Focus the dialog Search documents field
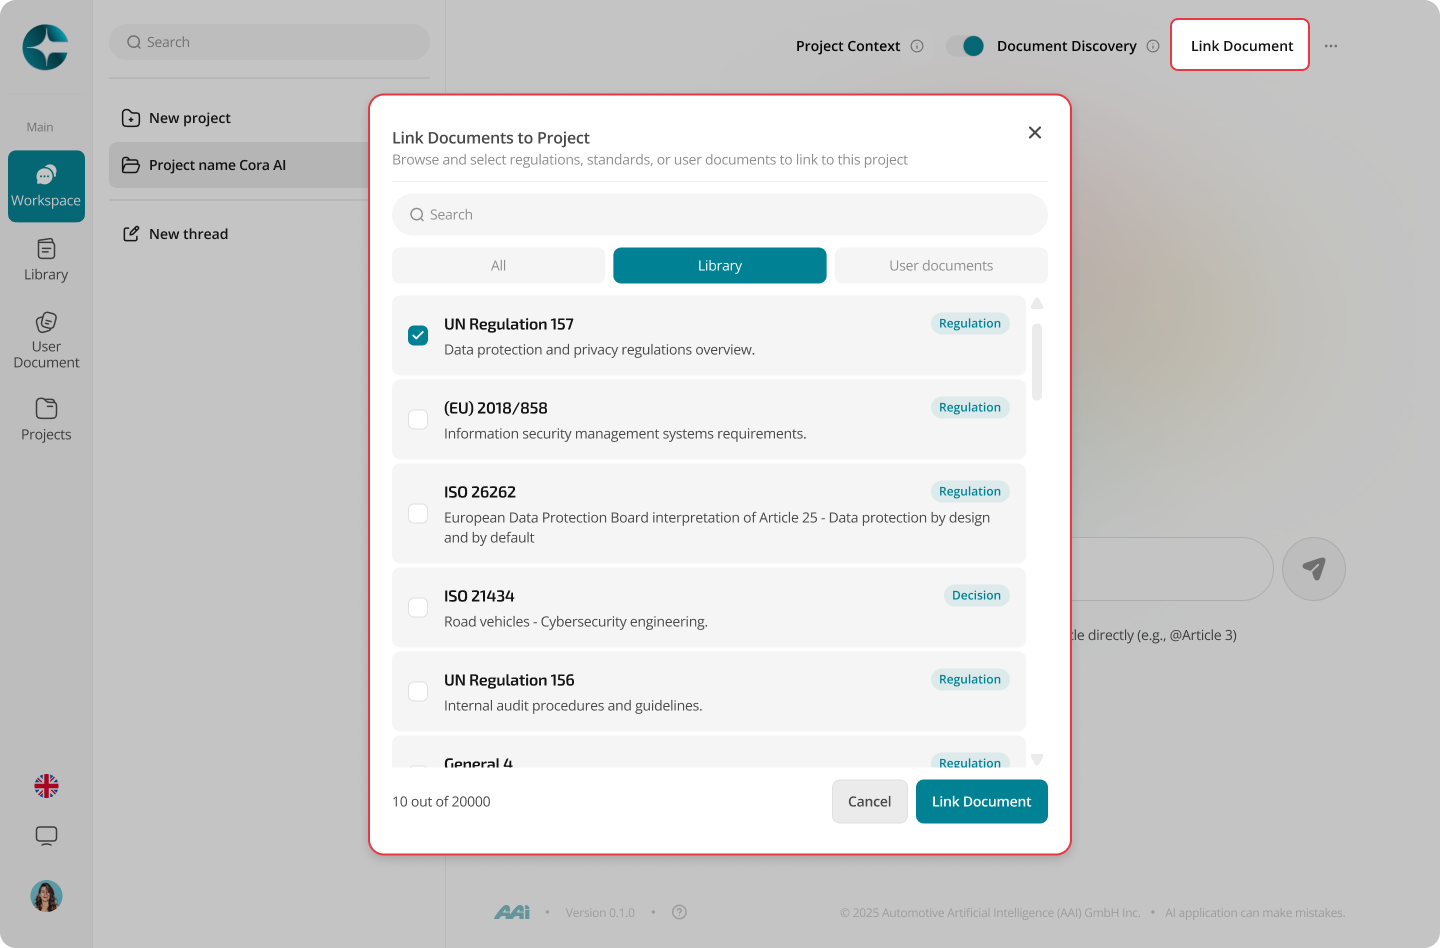The height and width of the screenshot is (948, 1440). tap(720, 215)
